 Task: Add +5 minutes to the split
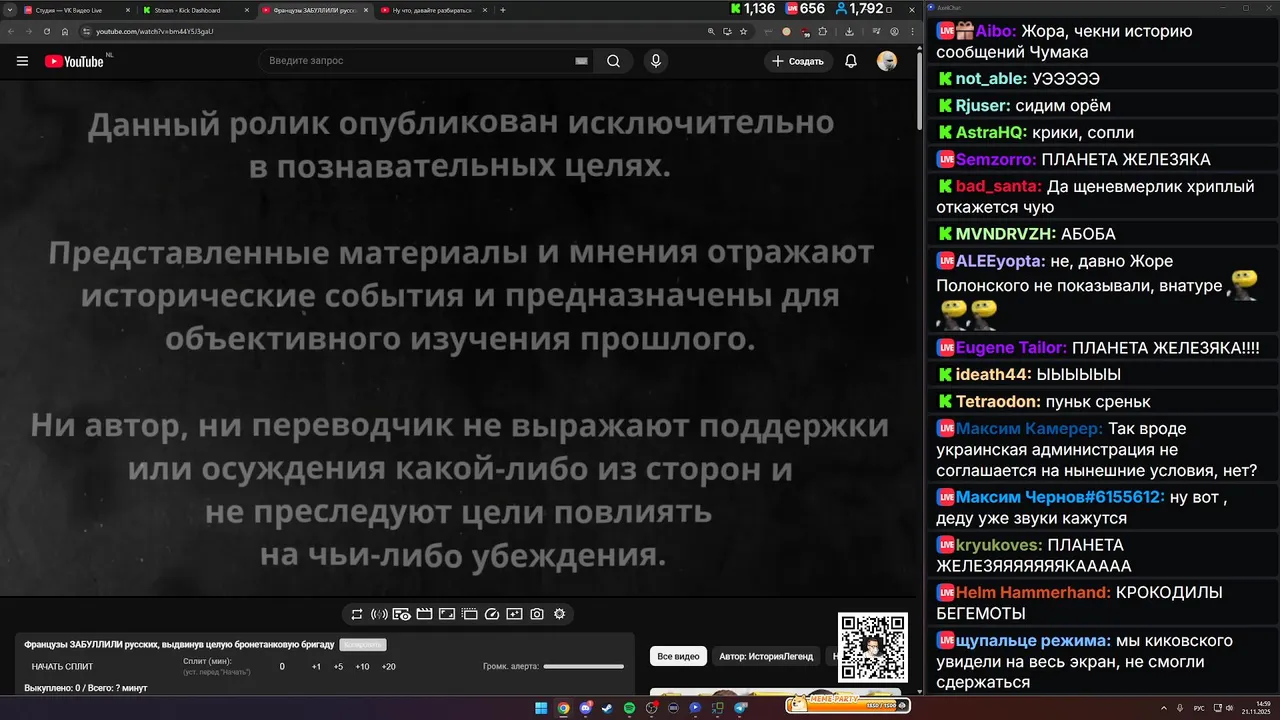pyautogui.click(x=338, y=667)
